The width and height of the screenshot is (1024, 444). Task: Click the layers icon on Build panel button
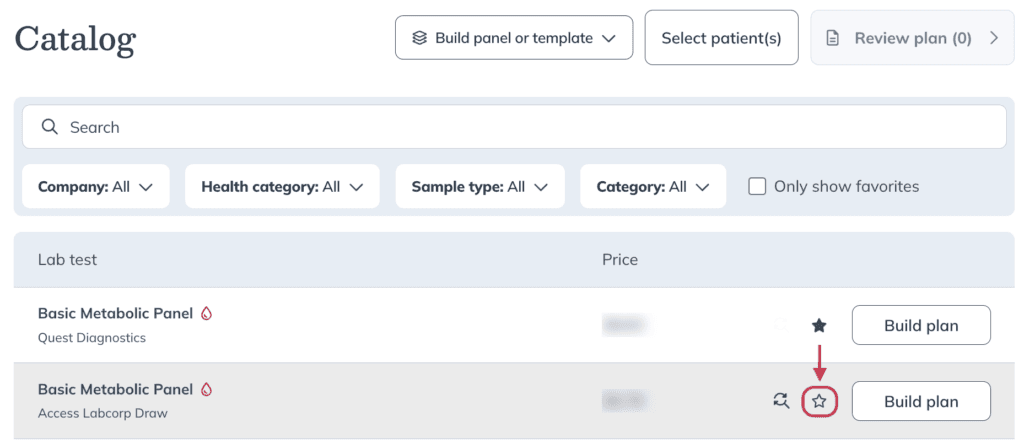pos(420,39)
